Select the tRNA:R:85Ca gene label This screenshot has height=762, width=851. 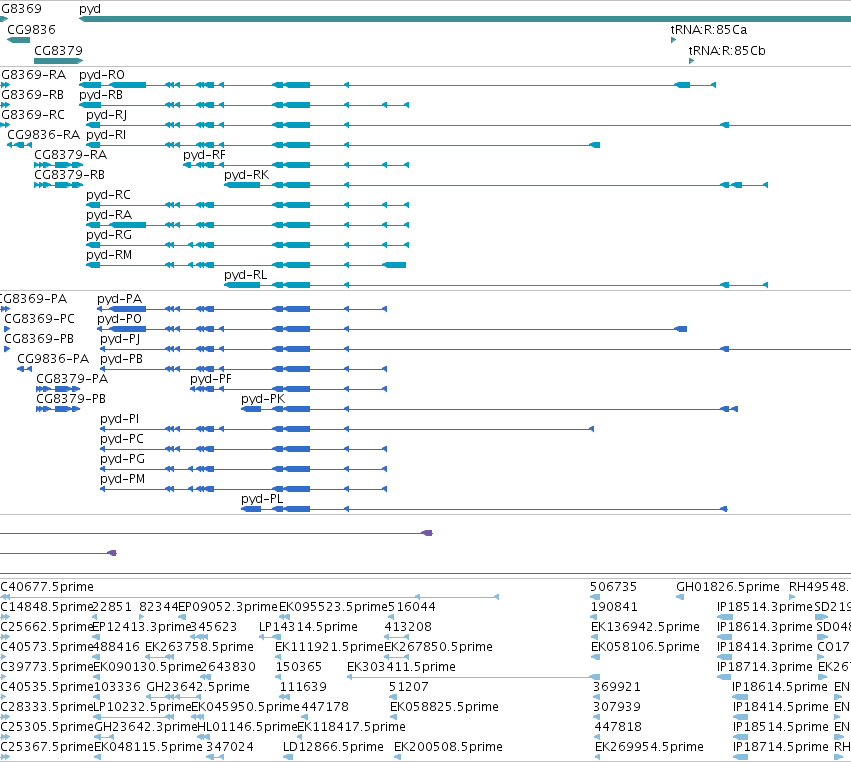coord(709,29)
